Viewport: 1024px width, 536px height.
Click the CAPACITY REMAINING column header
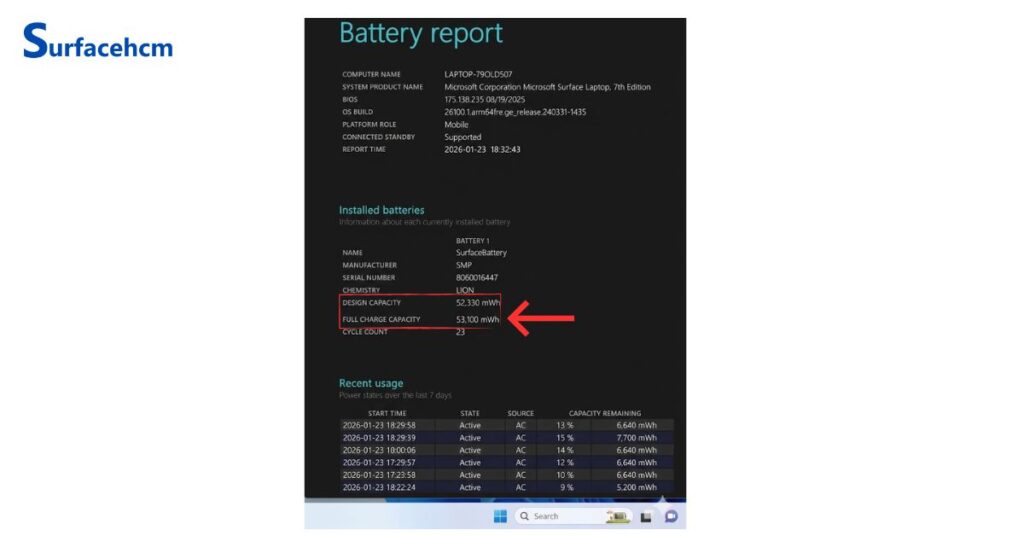click(605, 413)
